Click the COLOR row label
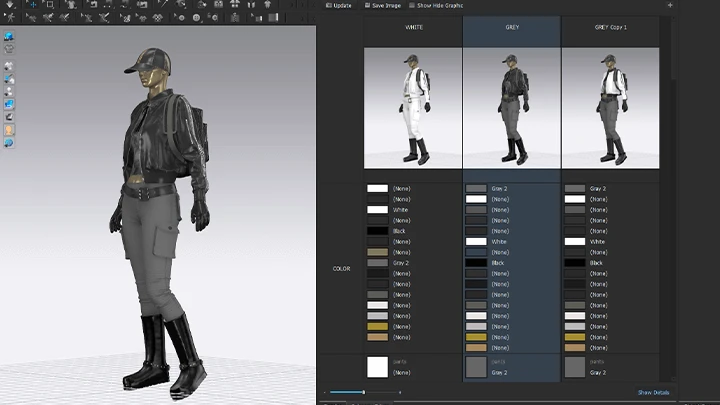 (x=341, y=269)
